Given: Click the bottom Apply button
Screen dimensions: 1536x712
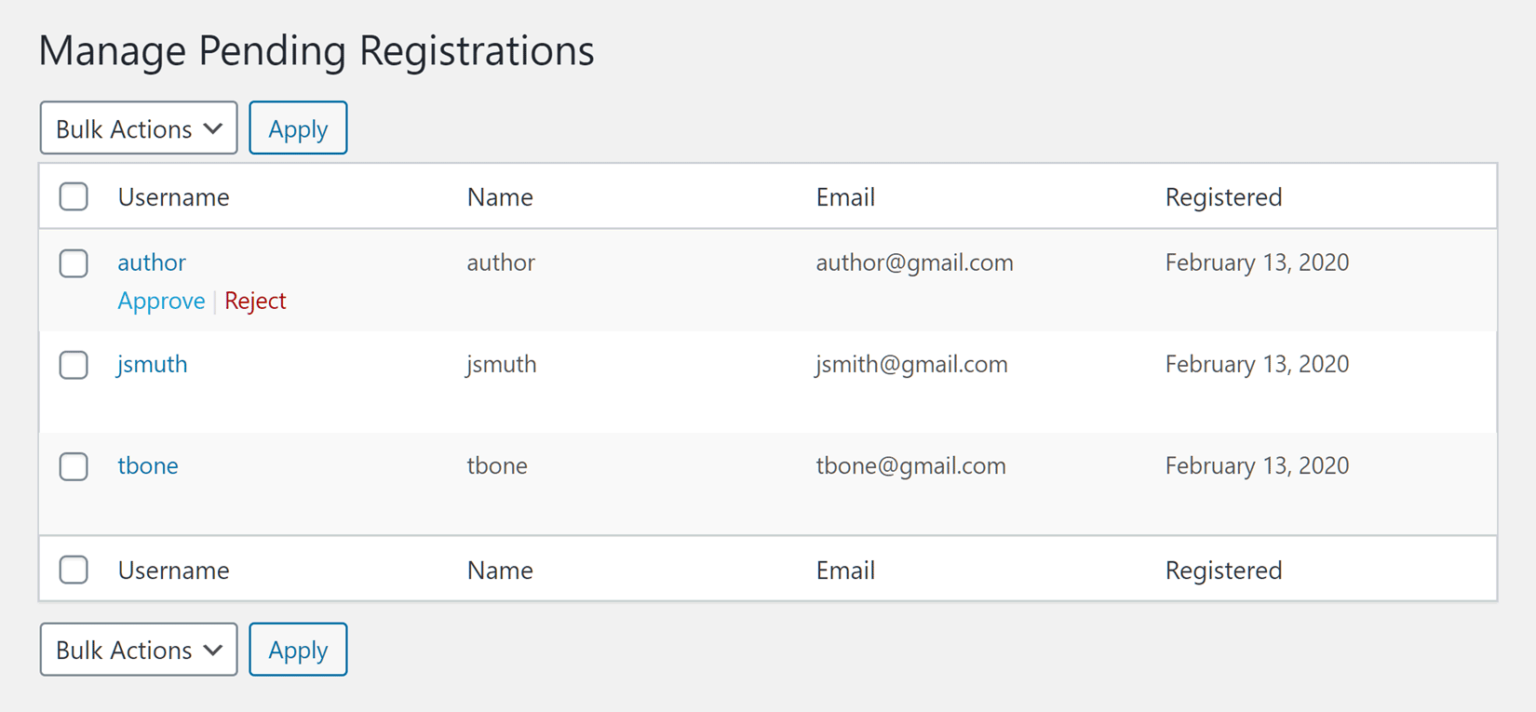Looking at the screenshot, I should (x=298, y=650).
